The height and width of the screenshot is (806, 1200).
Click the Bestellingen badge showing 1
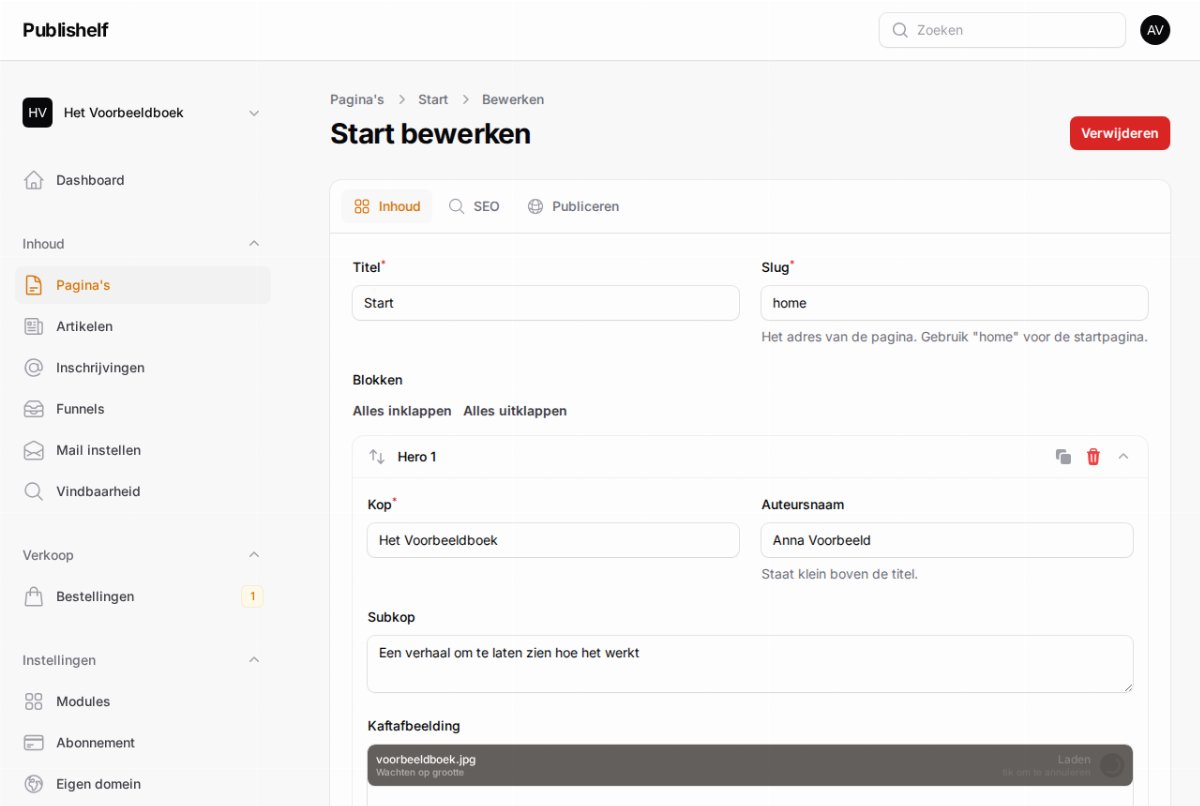coord(252,596)
